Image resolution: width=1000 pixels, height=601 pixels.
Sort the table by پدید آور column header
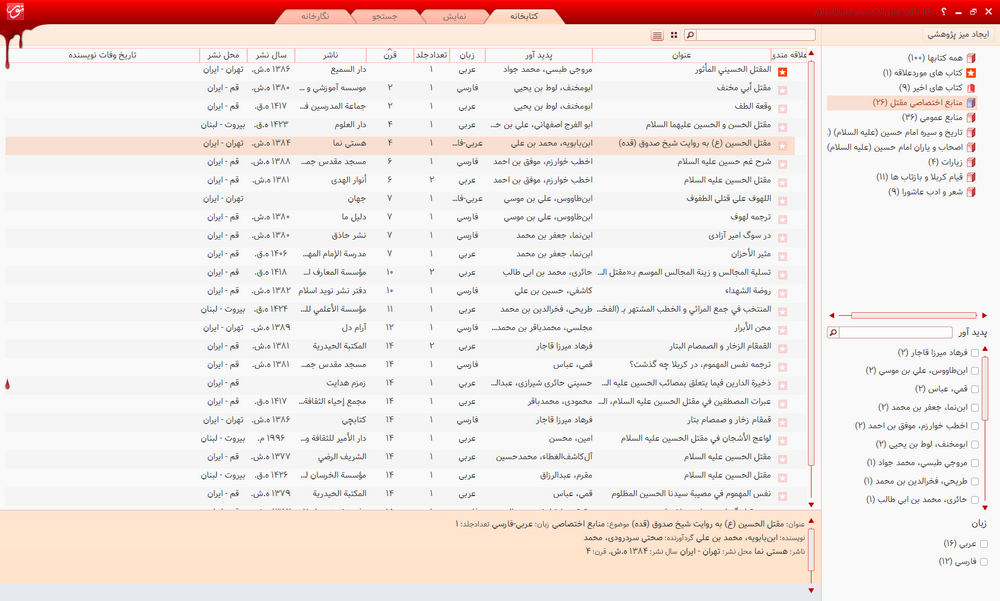point(539,56)
